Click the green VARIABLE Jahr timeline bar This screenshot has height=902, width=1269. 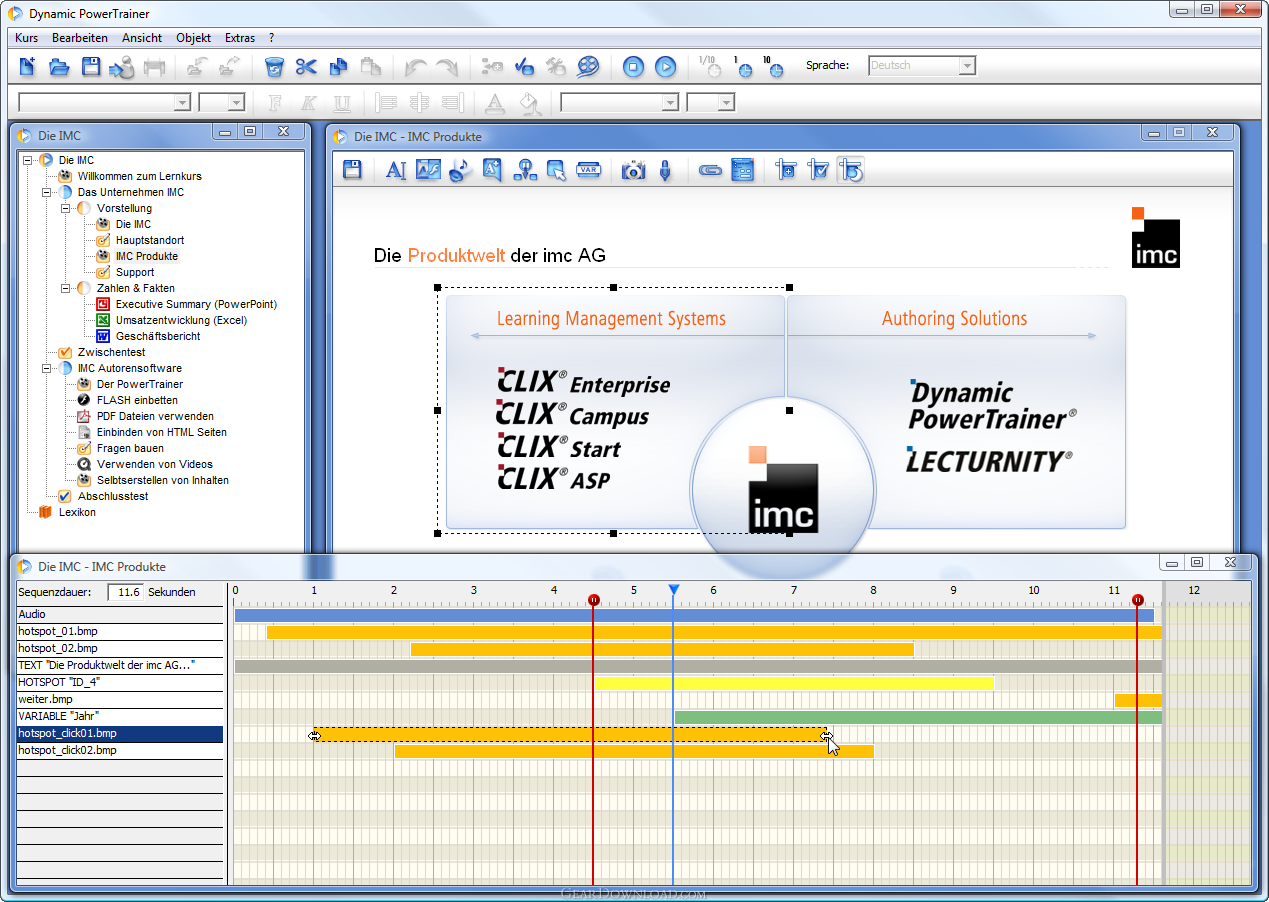[918, 717]
